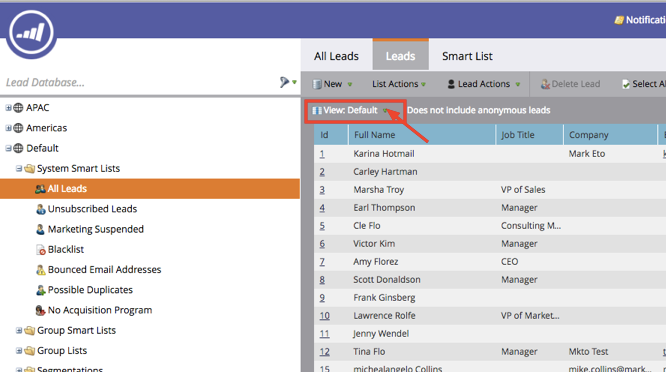Click the Default workspace globe icon
666x372 pixels.
point(18,148)
